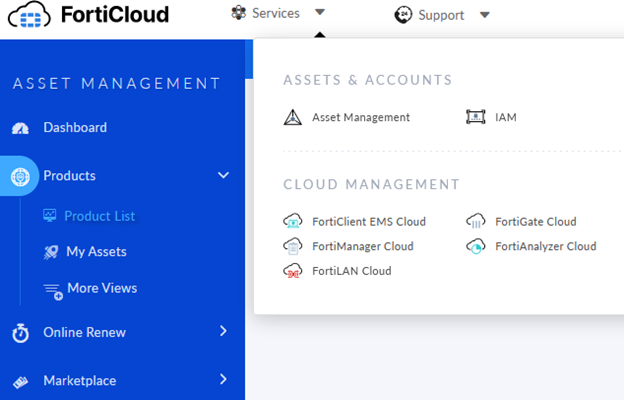
Task: Click the Product List monitor icon
Action: pyautogui.click(x=50, y=215)
